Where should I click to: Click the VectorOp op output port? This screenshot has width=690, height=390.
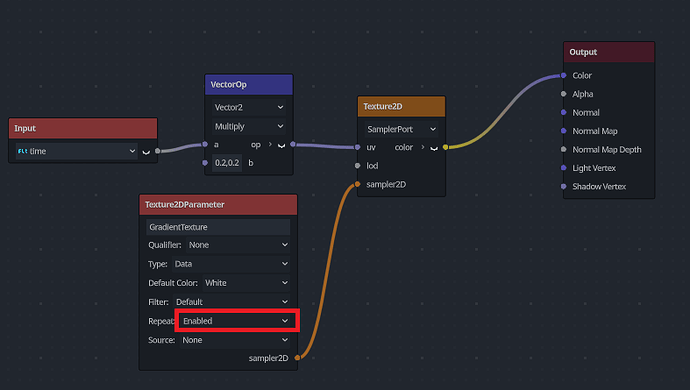293,144
